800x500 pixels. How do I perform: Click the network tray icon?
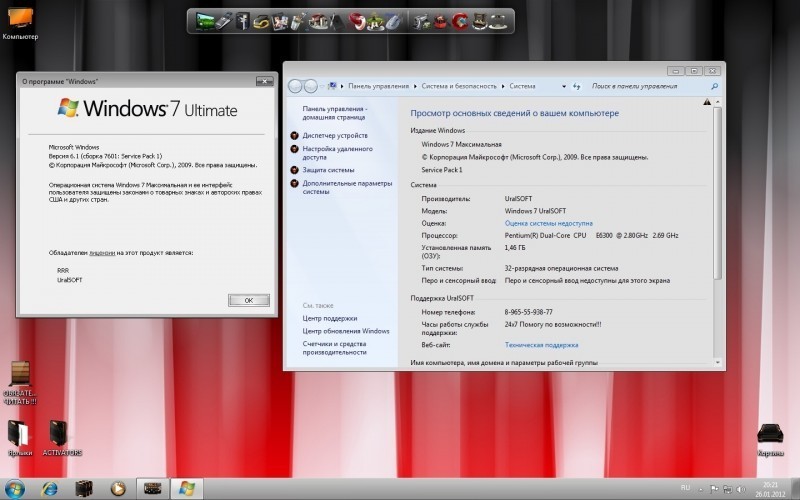click(x=728, y=489)
